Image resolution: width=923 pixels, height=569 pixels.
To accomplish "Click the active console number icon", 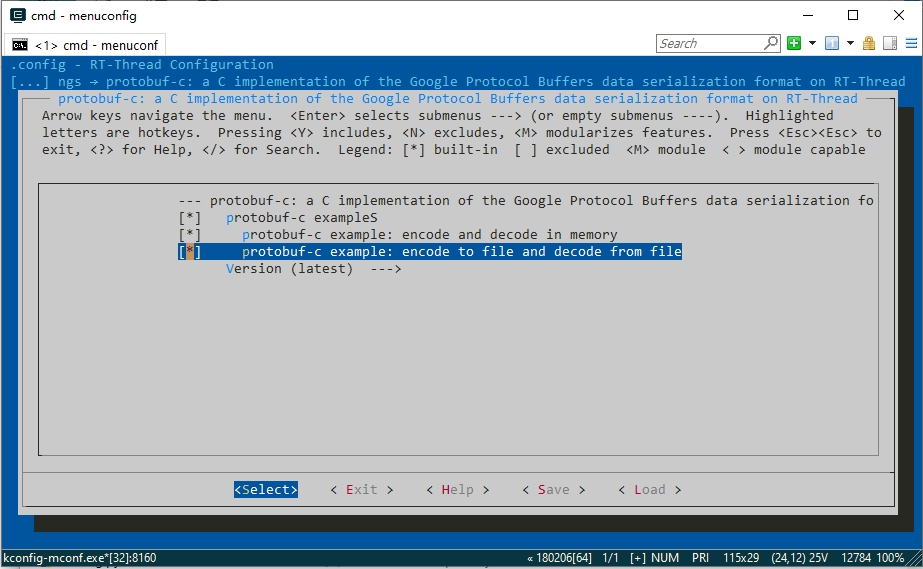I will 832,43.
